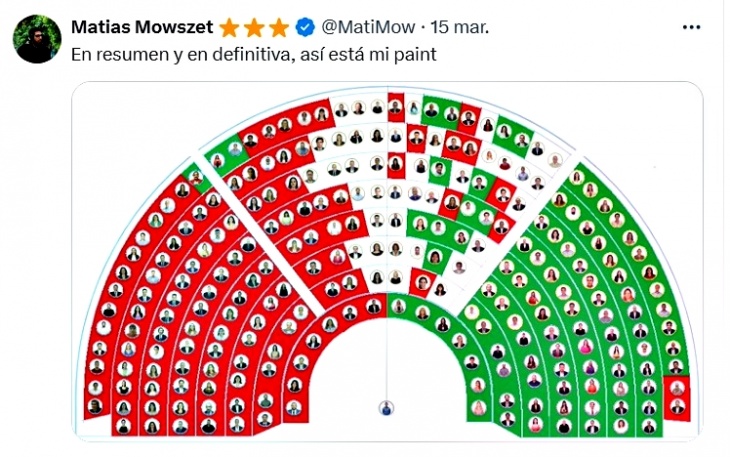Click the third orange star next to name

click(279, 27)
